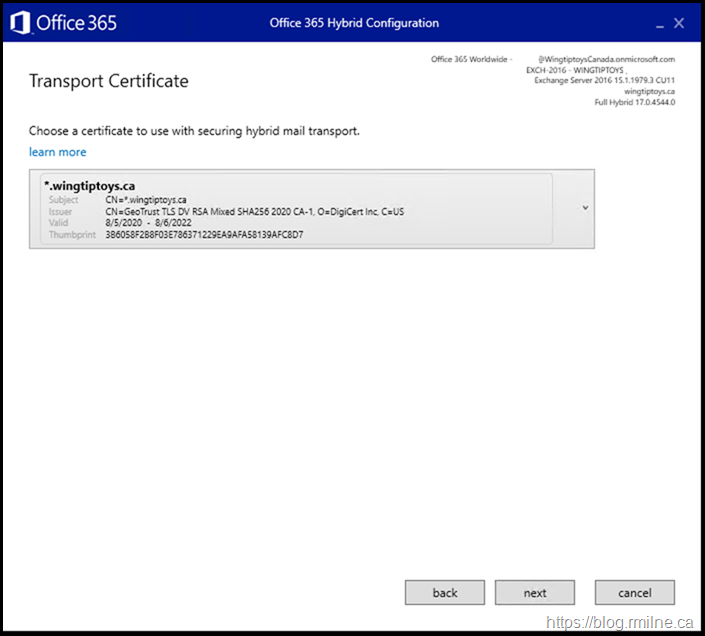This screenshot has height=636, width=705.
Task: Click the GeoTrust issuer line
Action: [254, 211]
